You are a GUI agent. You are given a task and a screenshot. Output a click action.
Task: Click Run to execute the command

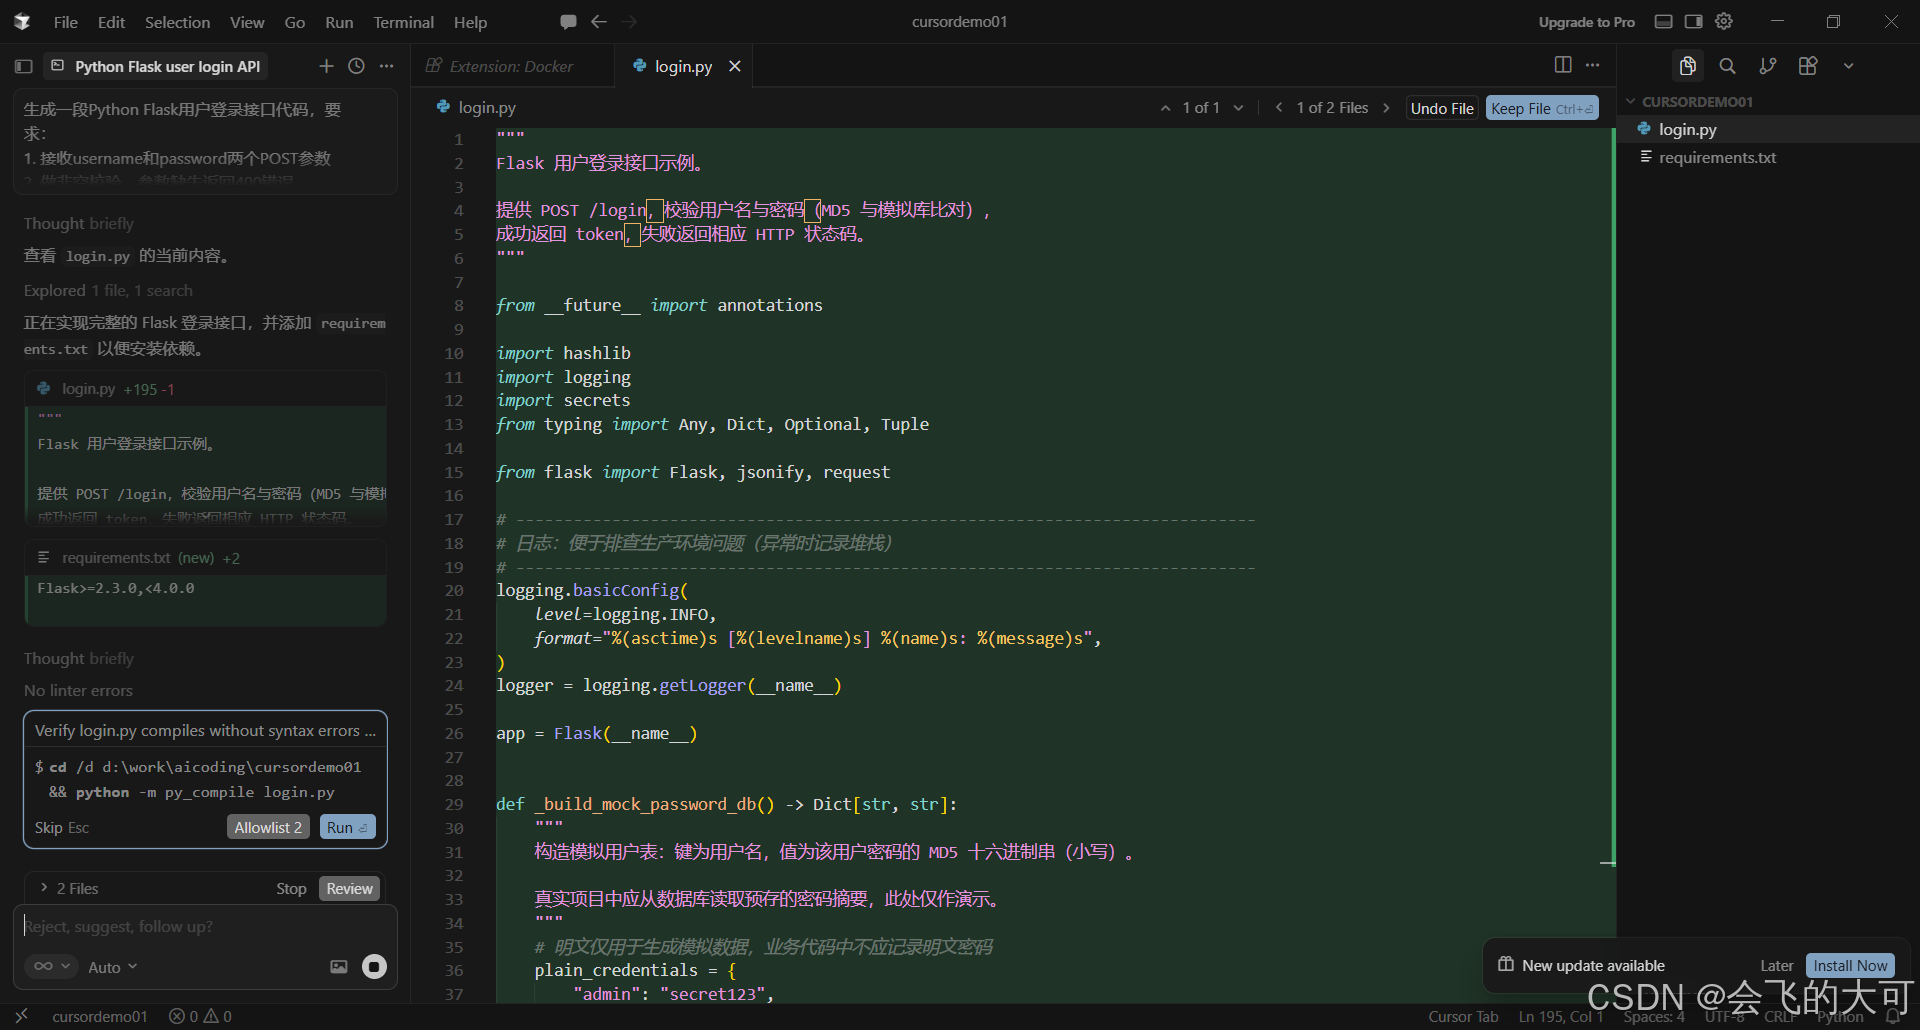347,827
